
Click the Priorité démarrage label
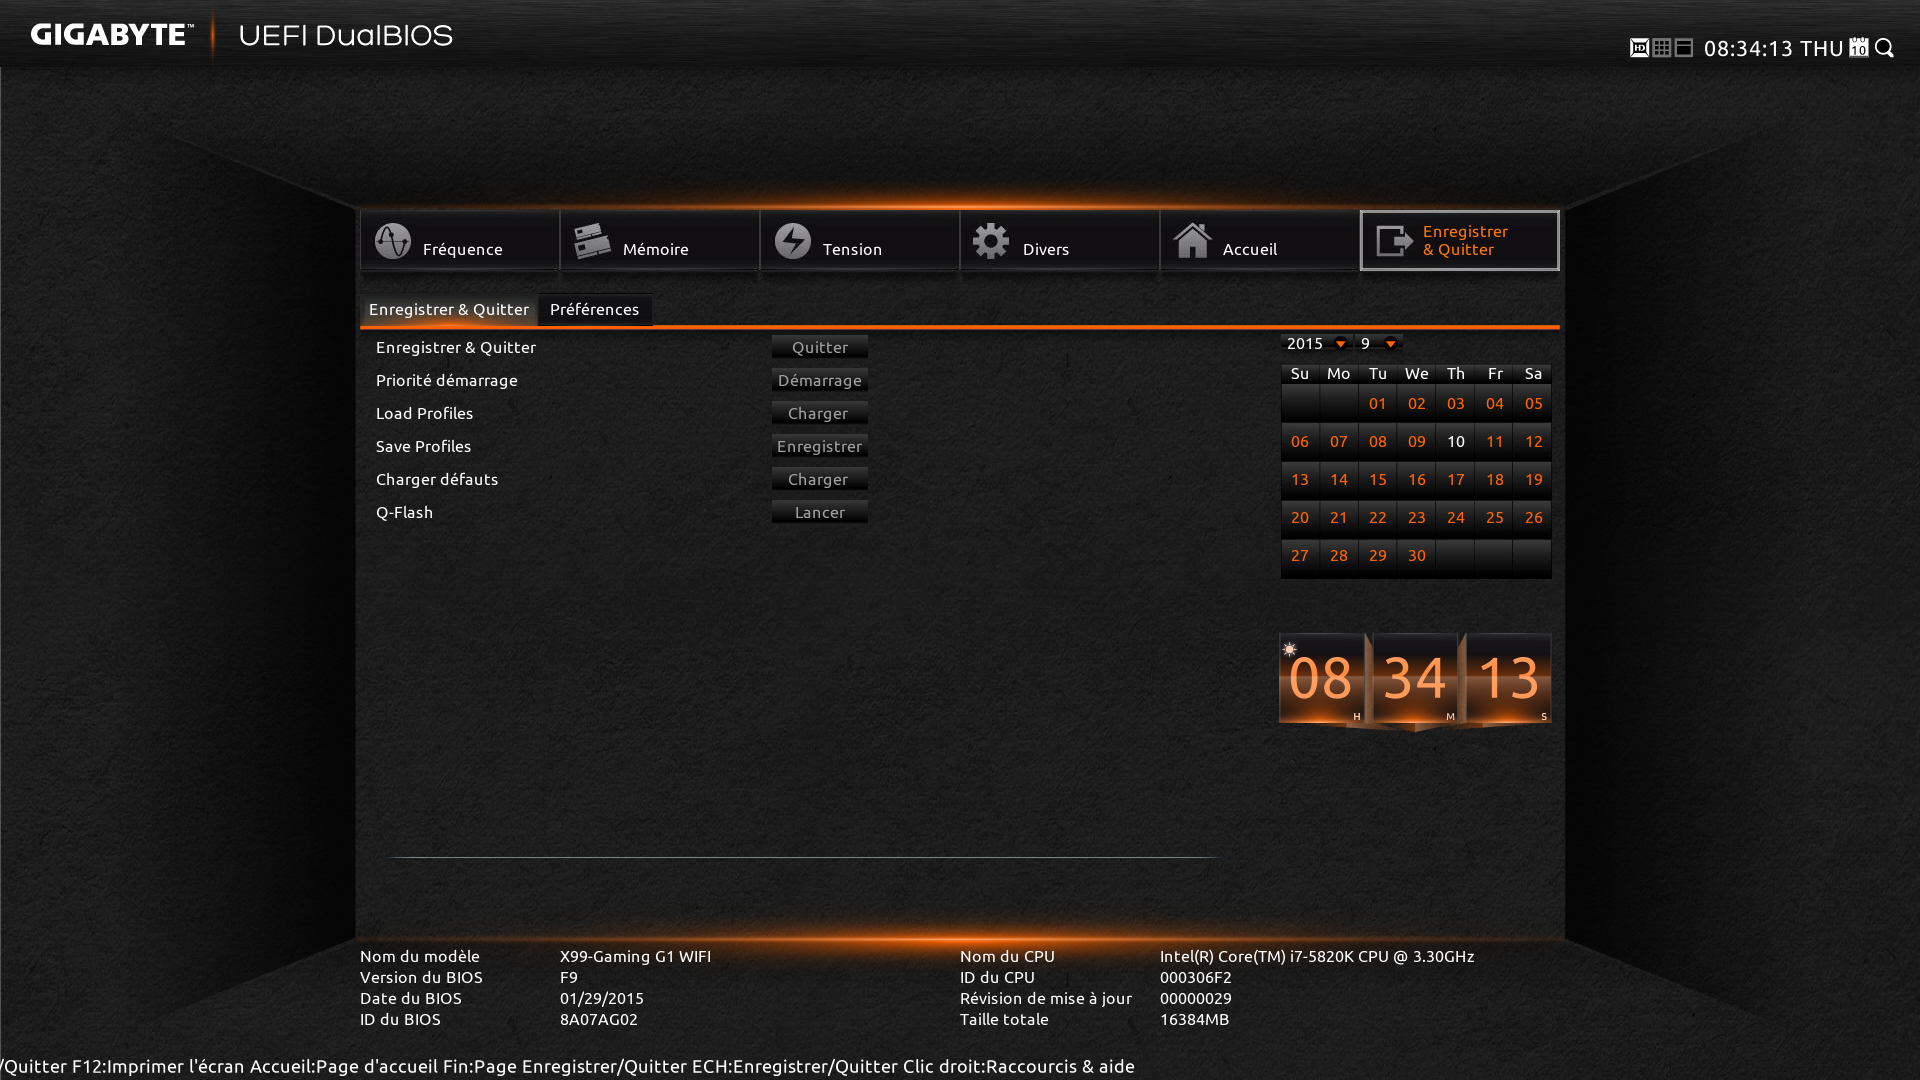pyautogui.click(x=446, y=380)
